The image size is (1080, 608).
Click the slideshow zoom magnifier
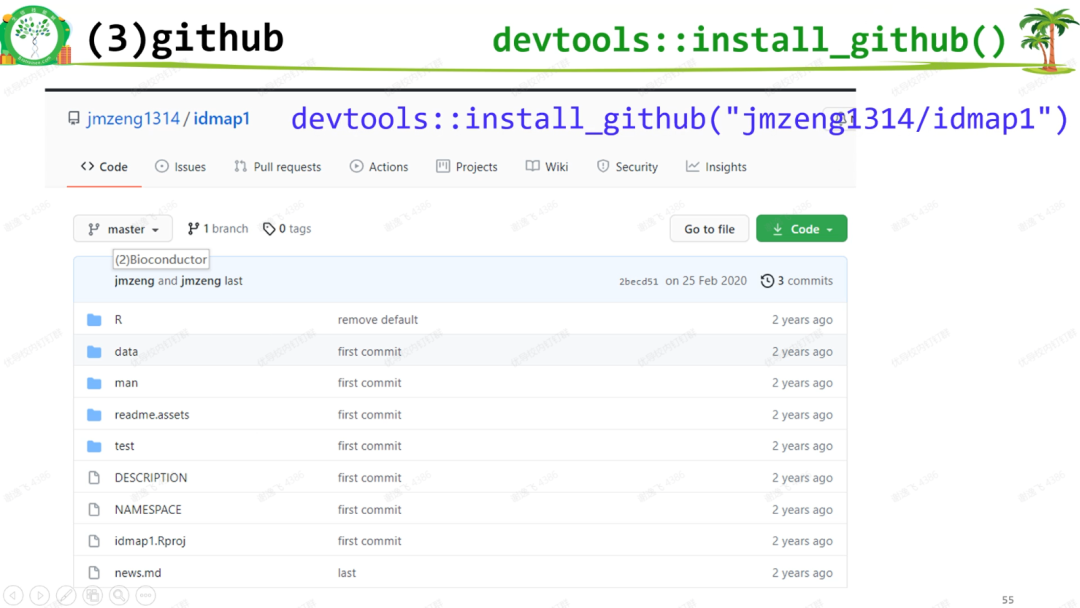pyautogui.click(x=119, y=595)
